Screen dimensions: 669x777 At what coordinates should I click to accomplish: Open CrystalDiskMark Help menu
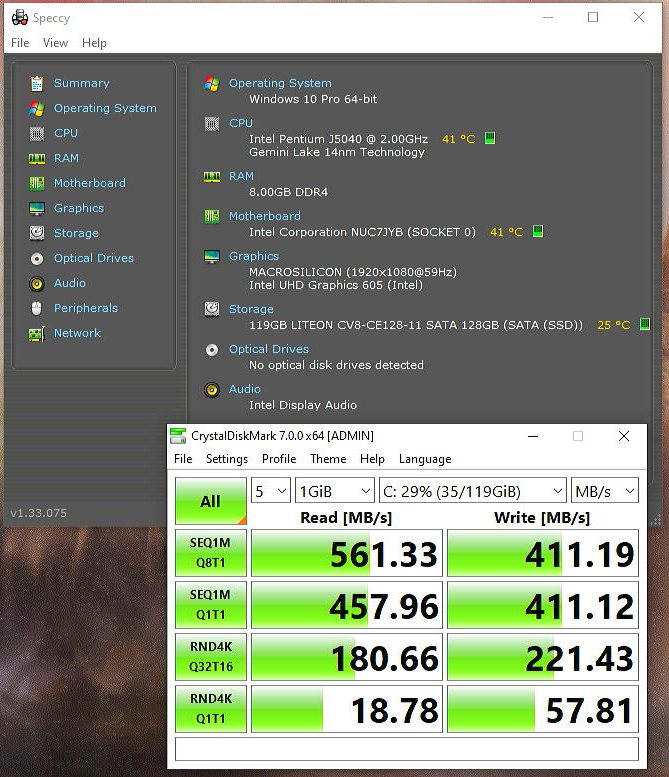click(x=372, y=459)
